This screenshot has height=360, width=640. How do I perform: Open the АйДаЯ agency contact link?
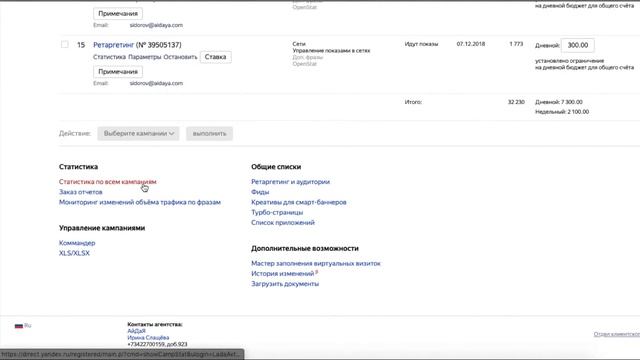coord(136,331)
